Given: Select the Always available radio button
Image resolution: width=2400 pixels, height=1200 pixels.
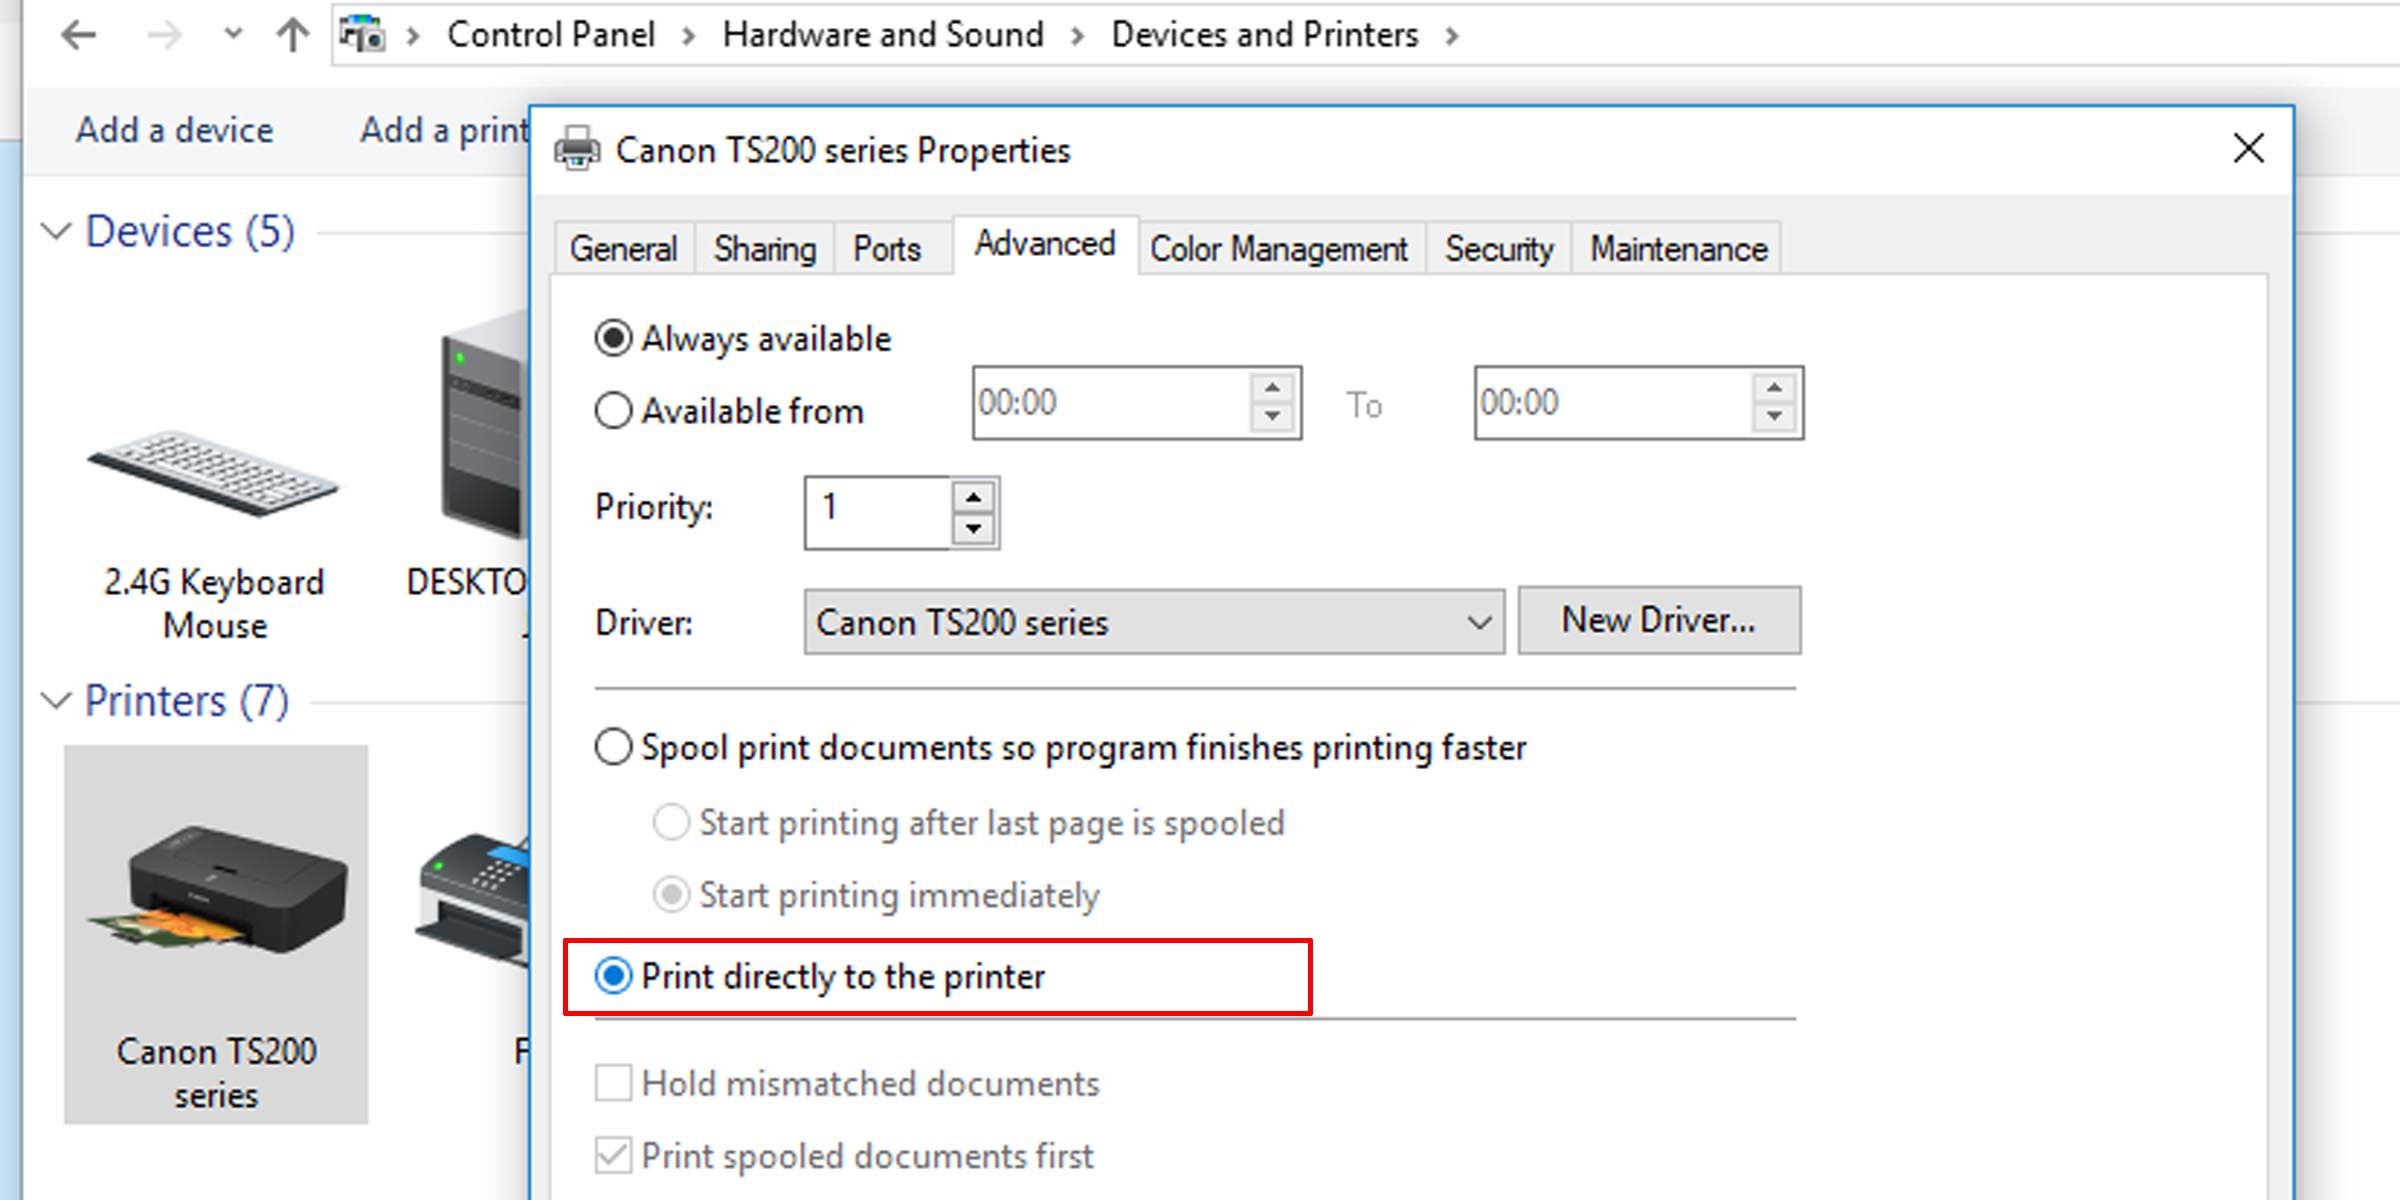Looking at the screenshot, I should 612,338.
